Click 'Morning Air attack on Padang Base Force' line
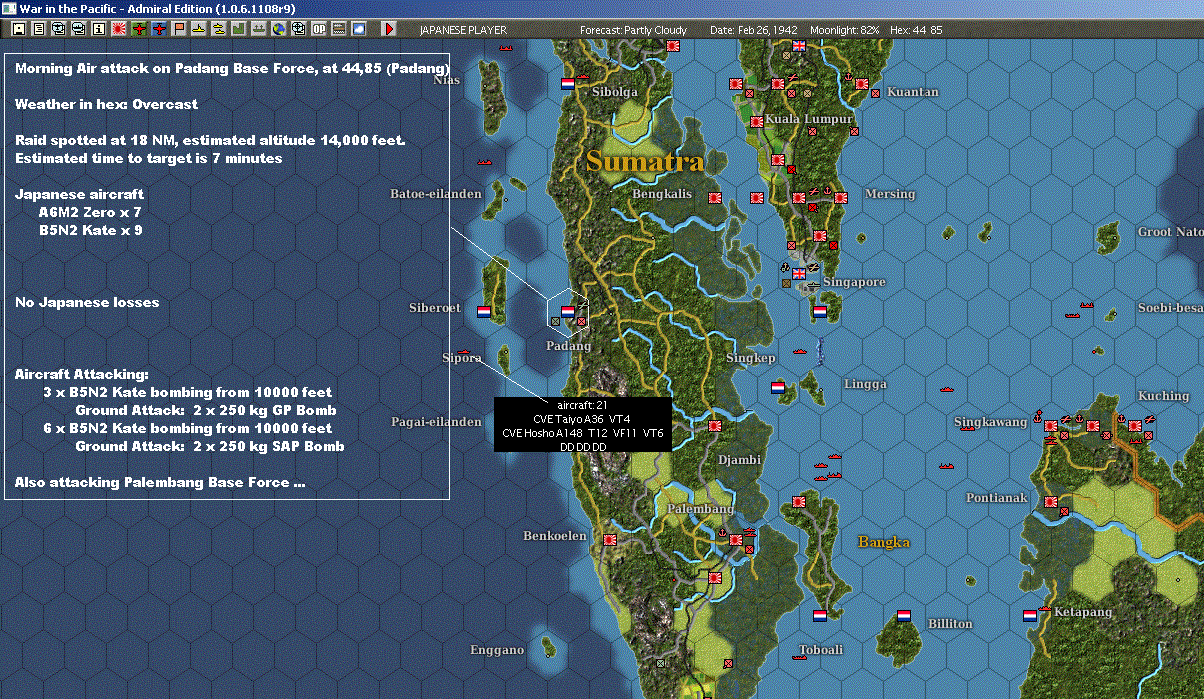 232,68
